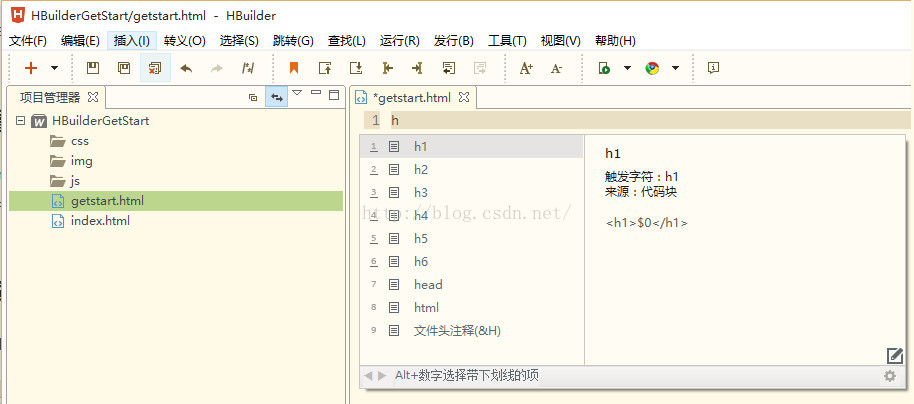The height and width of the screenshot is (404, 914).
Task: Open the 转义(O) menu
Action: pyautogui.click(x=185, y=41)
